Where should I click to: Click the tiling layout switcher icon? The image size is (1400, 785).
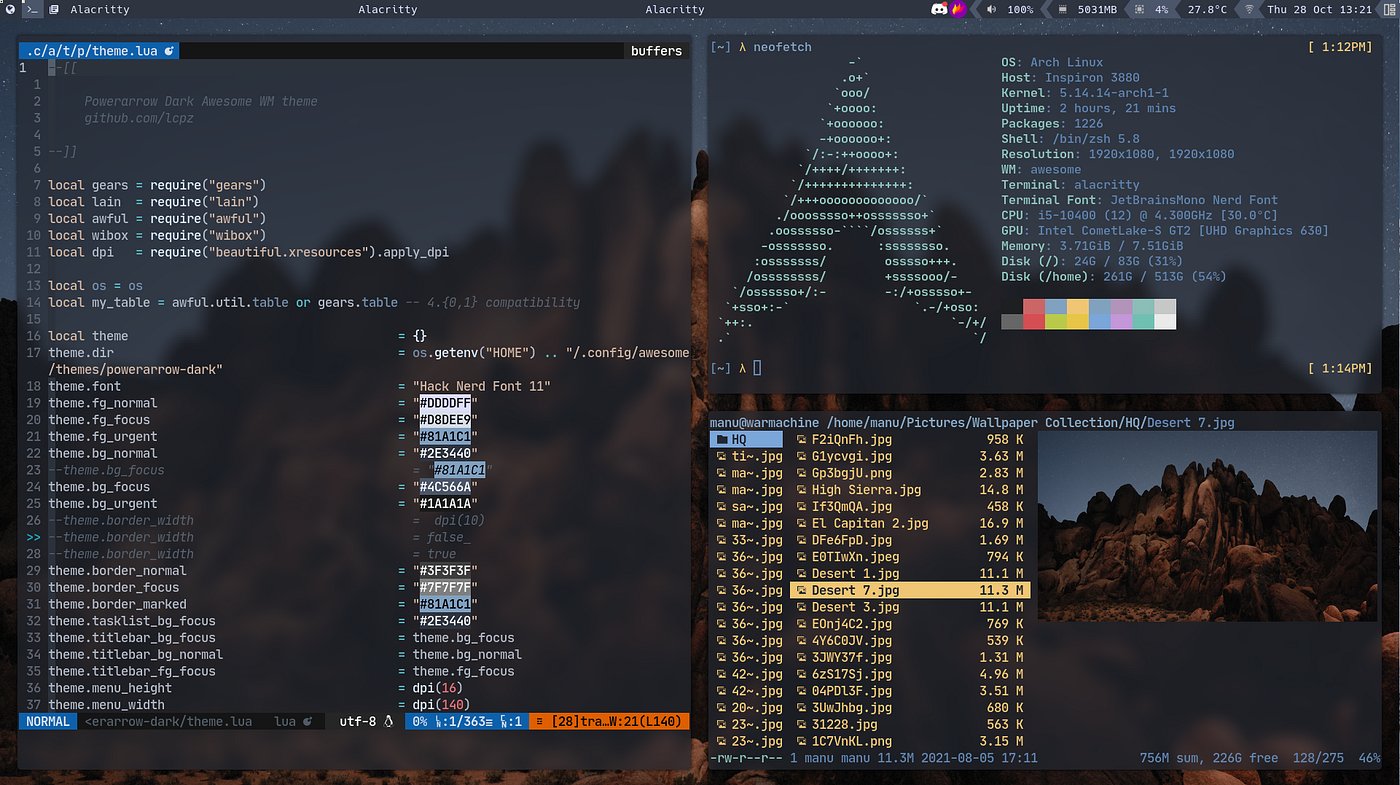click(1389, 9)
